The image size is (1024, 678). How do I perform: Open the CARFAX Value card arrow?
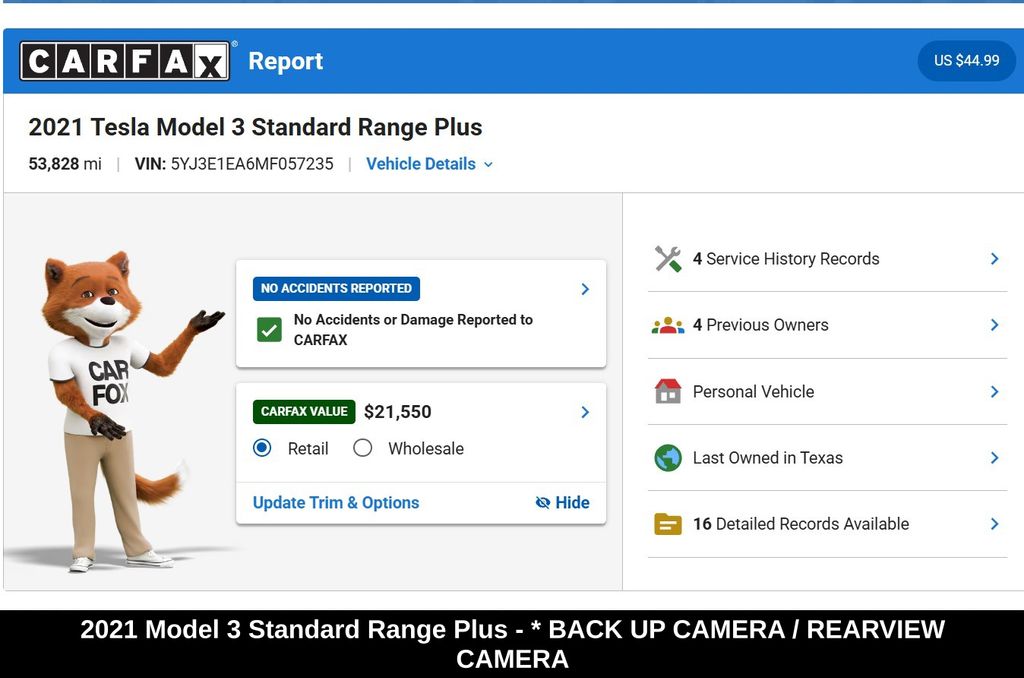point(585,412)
